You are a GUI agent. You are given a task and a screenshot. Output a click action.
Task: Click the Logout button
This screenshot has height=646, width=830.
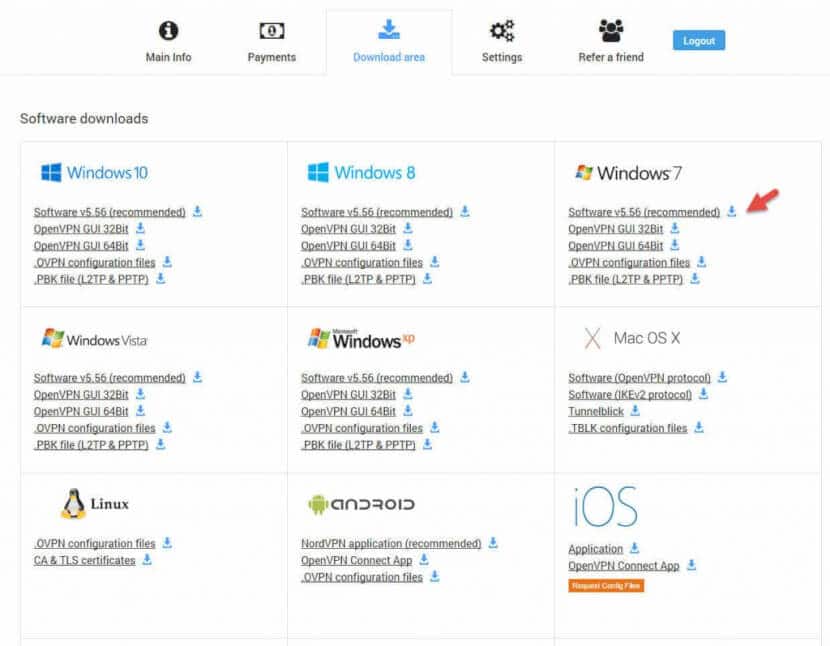699,40
